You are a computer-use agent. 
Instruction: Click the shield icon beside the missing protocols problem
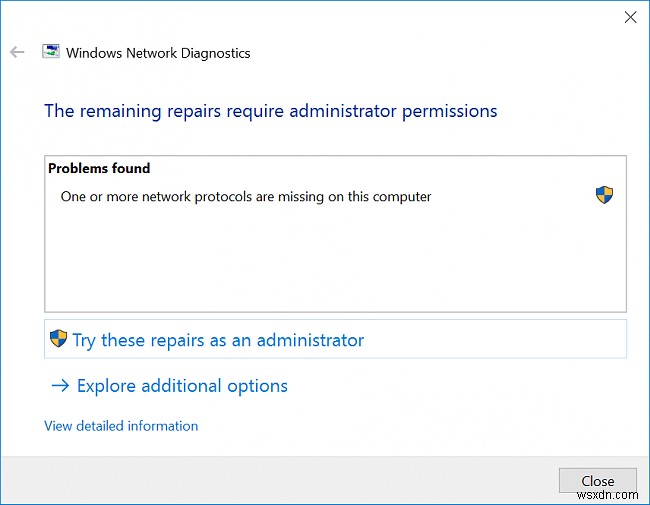point(604,195)
